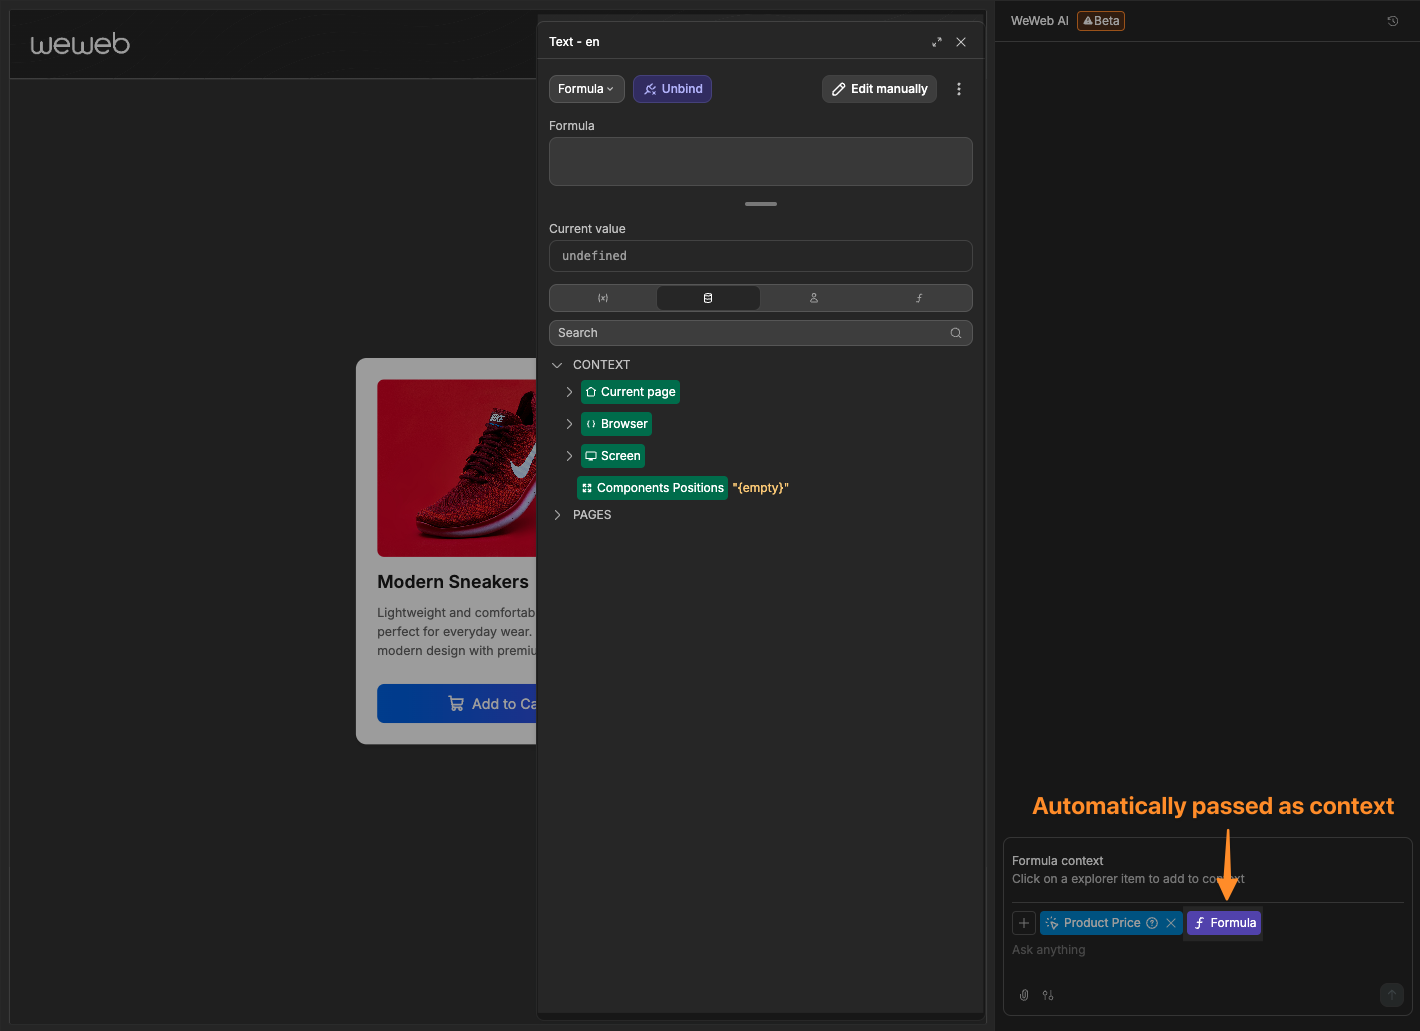Open the AI settings sliders icon

pyautogui.click(x=1048, y=995)
